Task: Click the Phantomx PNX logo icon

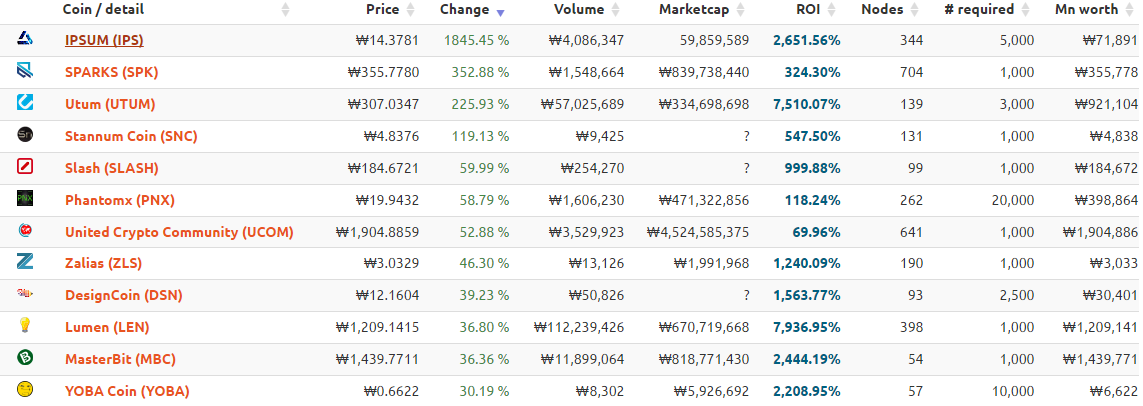Action: [25, 198]
